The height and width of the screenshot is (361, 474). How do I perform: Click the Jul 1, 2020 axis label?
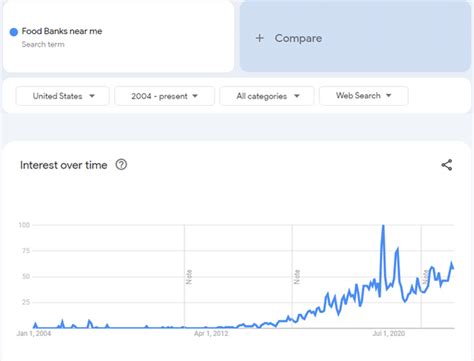point(388,333)
